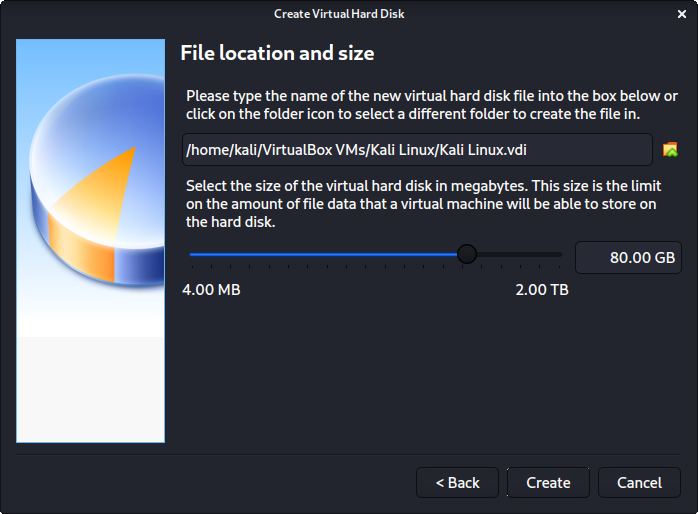The height and width of the screenshot is (514, 698).
Task: Click the file name instruction paragraph
Action: coord(430,105)
